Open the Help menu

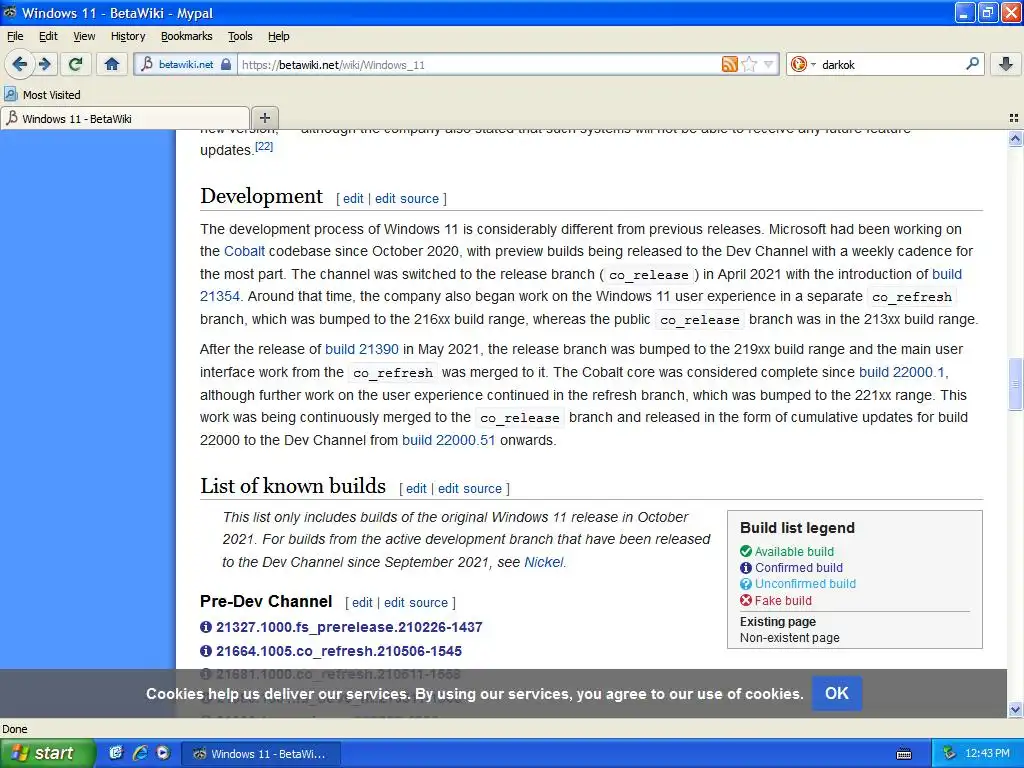click(x=279, y=36)
